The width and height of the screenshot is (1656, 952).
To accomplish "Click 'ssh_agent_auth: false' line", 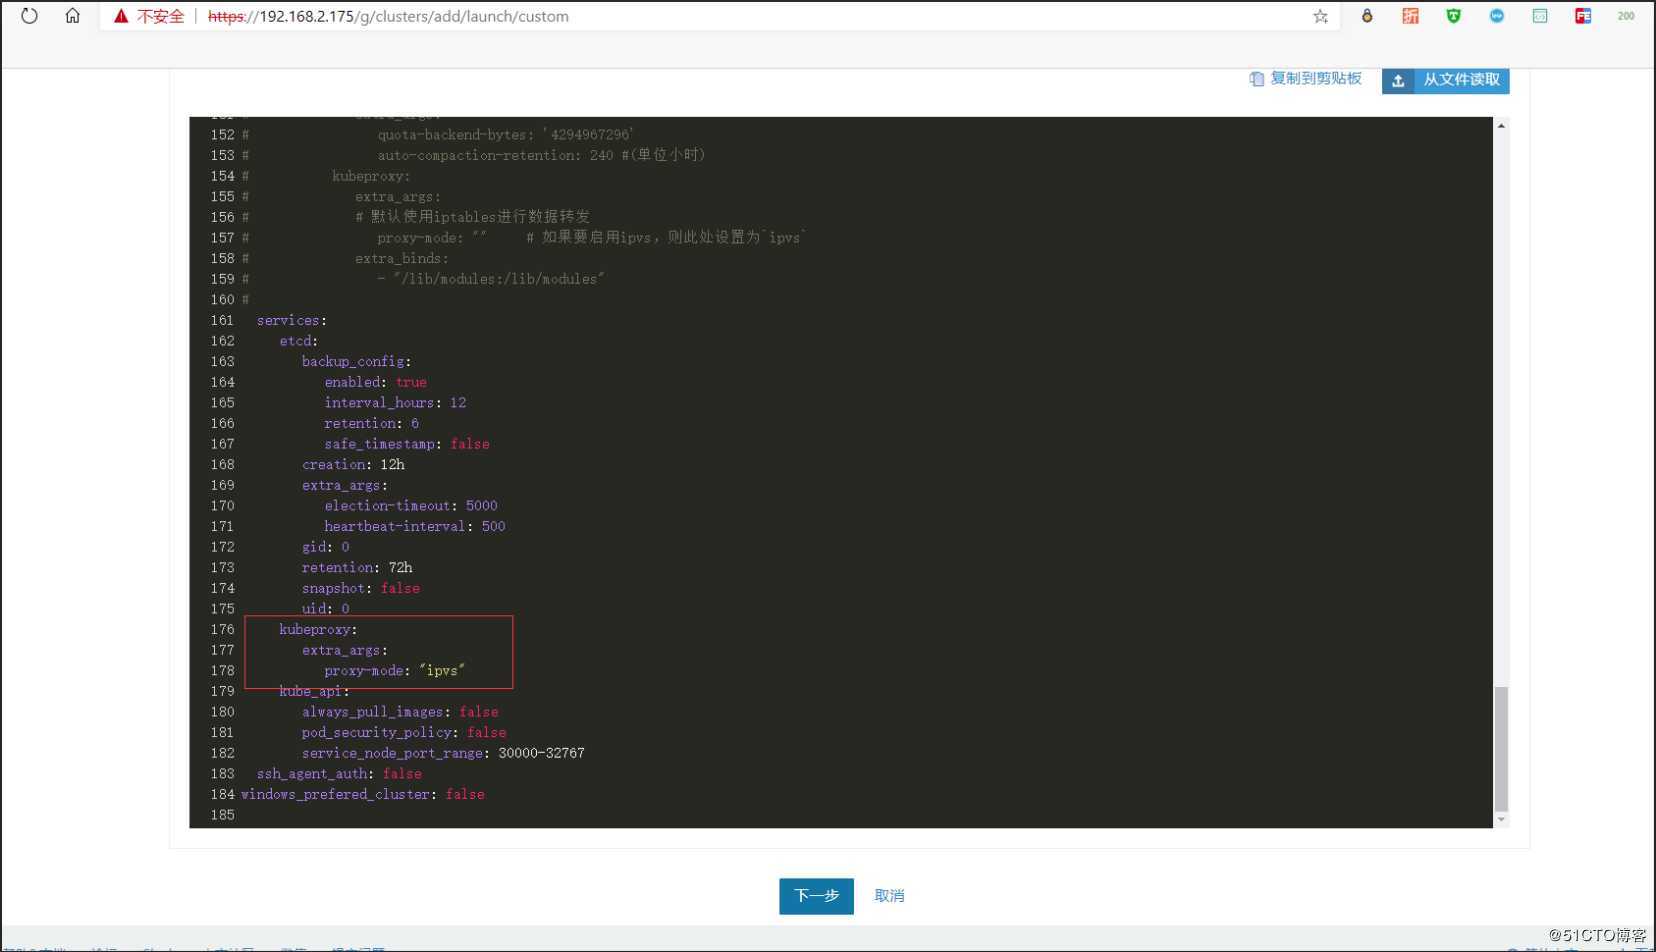I will [x=339, y=773].
